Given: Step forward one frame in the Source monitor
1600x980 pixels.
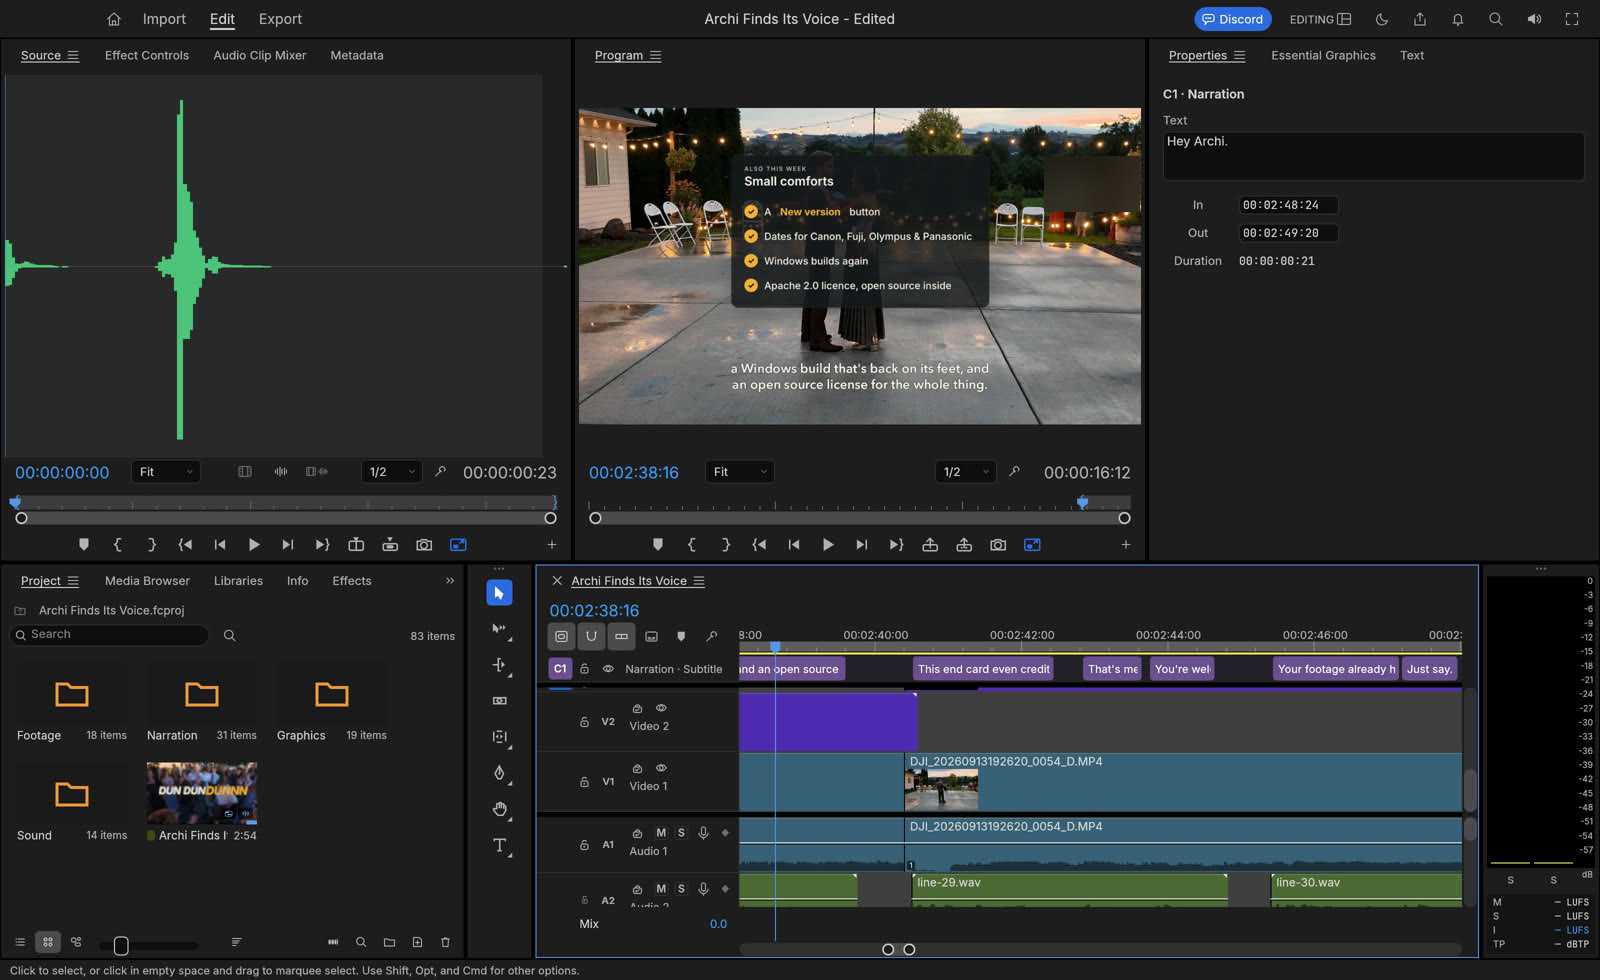Looking at the screenshot, I should tap(288, 545).
